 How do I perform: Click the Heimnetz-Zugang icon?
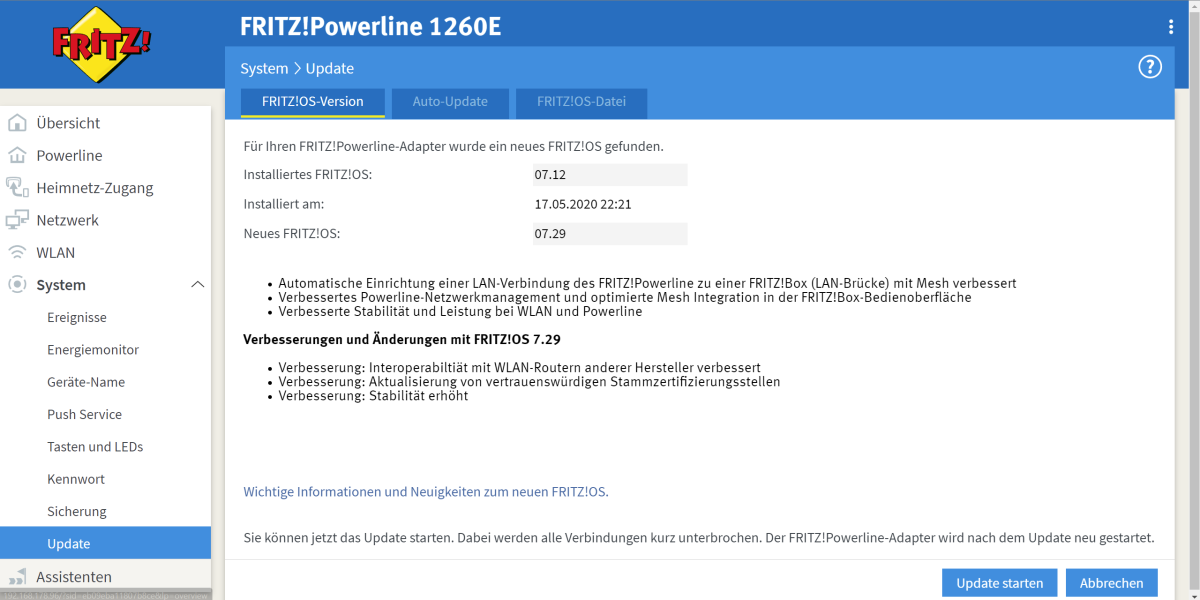click(16, 187)
